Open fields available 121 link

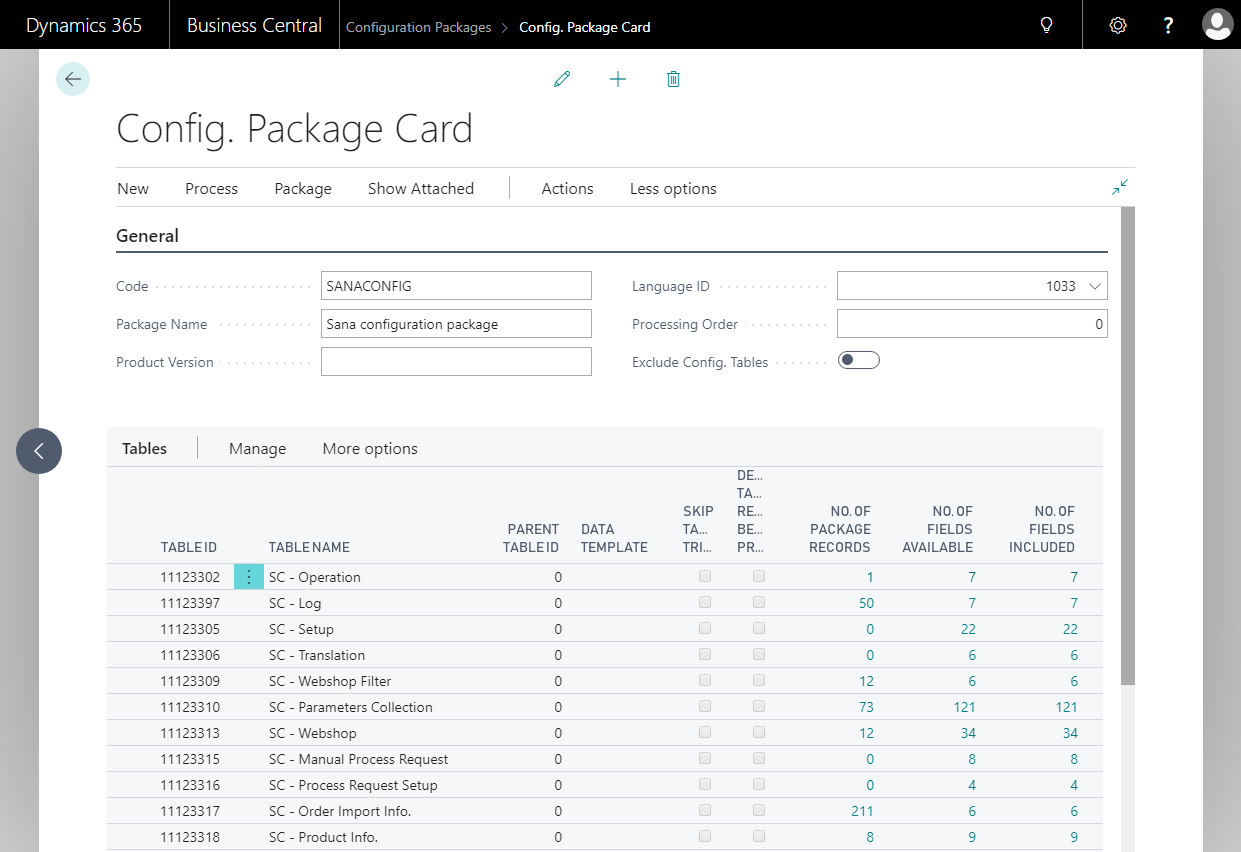(x=964, y=707)
